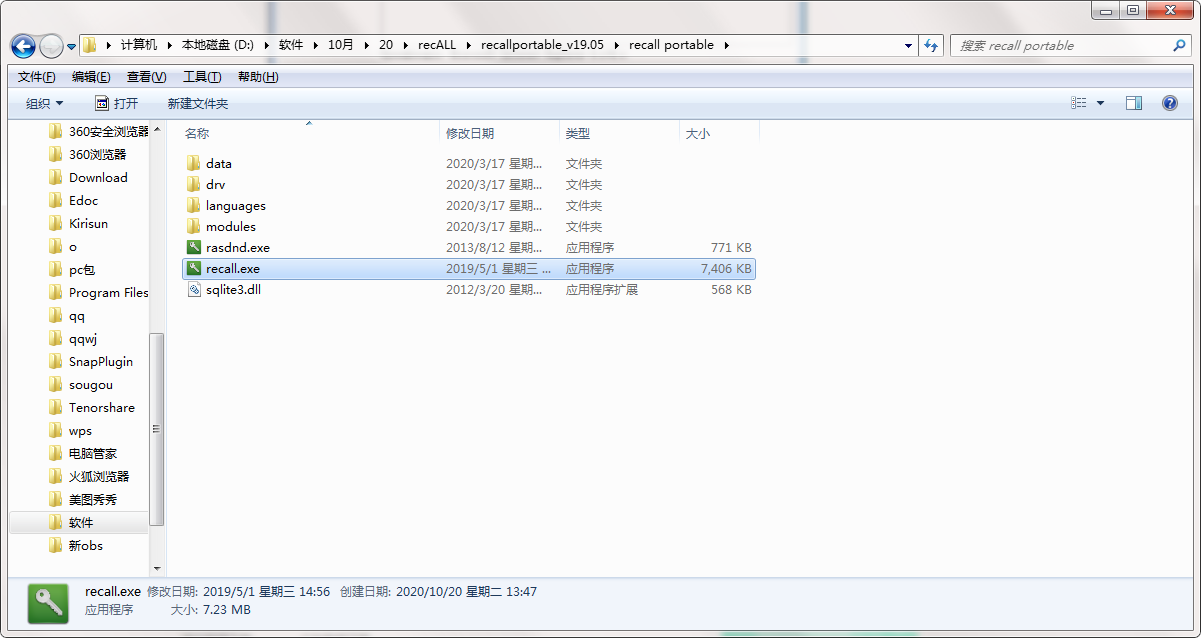Click the 7,406 KB size value

click(726, 268)
